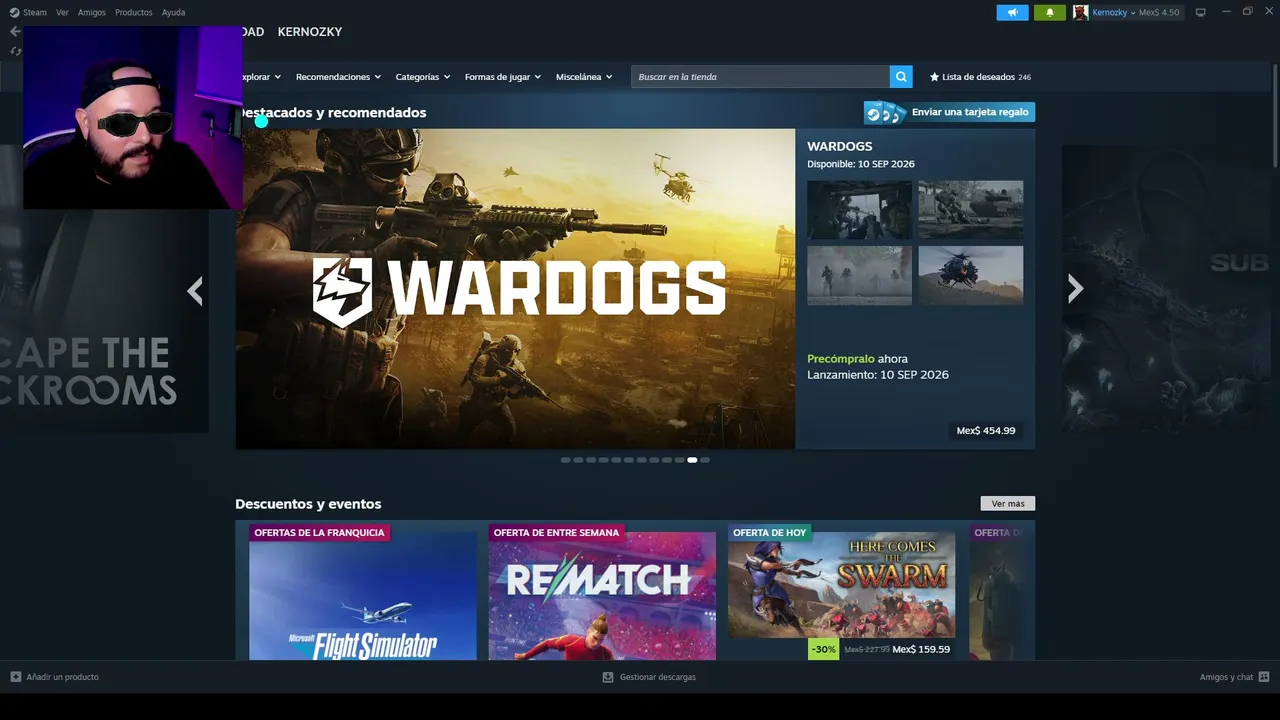Open the announcements megaphone button
Screen dimensions: 1280x720
1012,12
